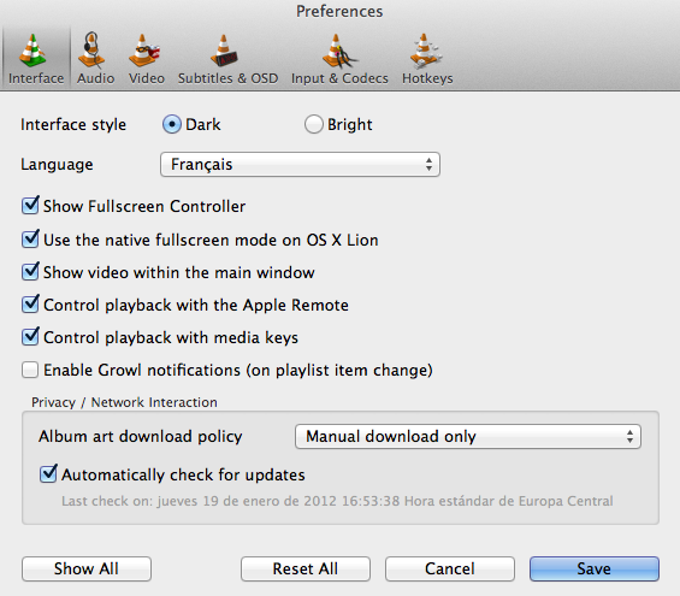680x596 pixels.
Task: Select the Dark interface style
Action: 172,124
